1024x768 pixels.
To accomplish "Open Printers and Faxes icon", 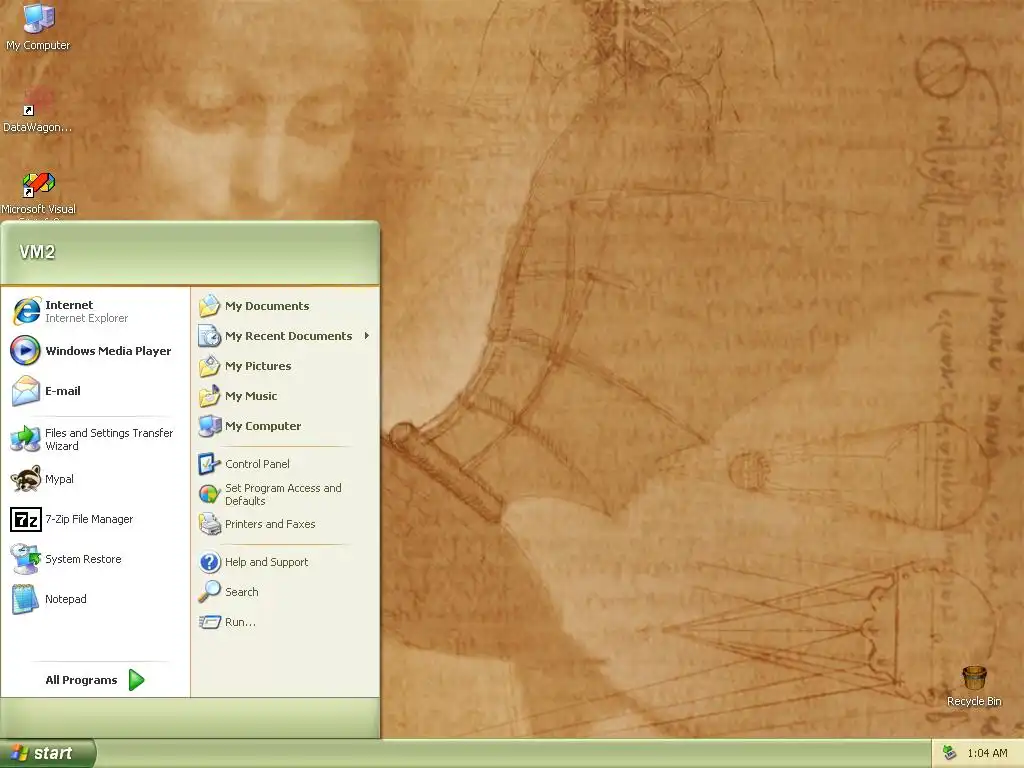I will coord(209,524).
